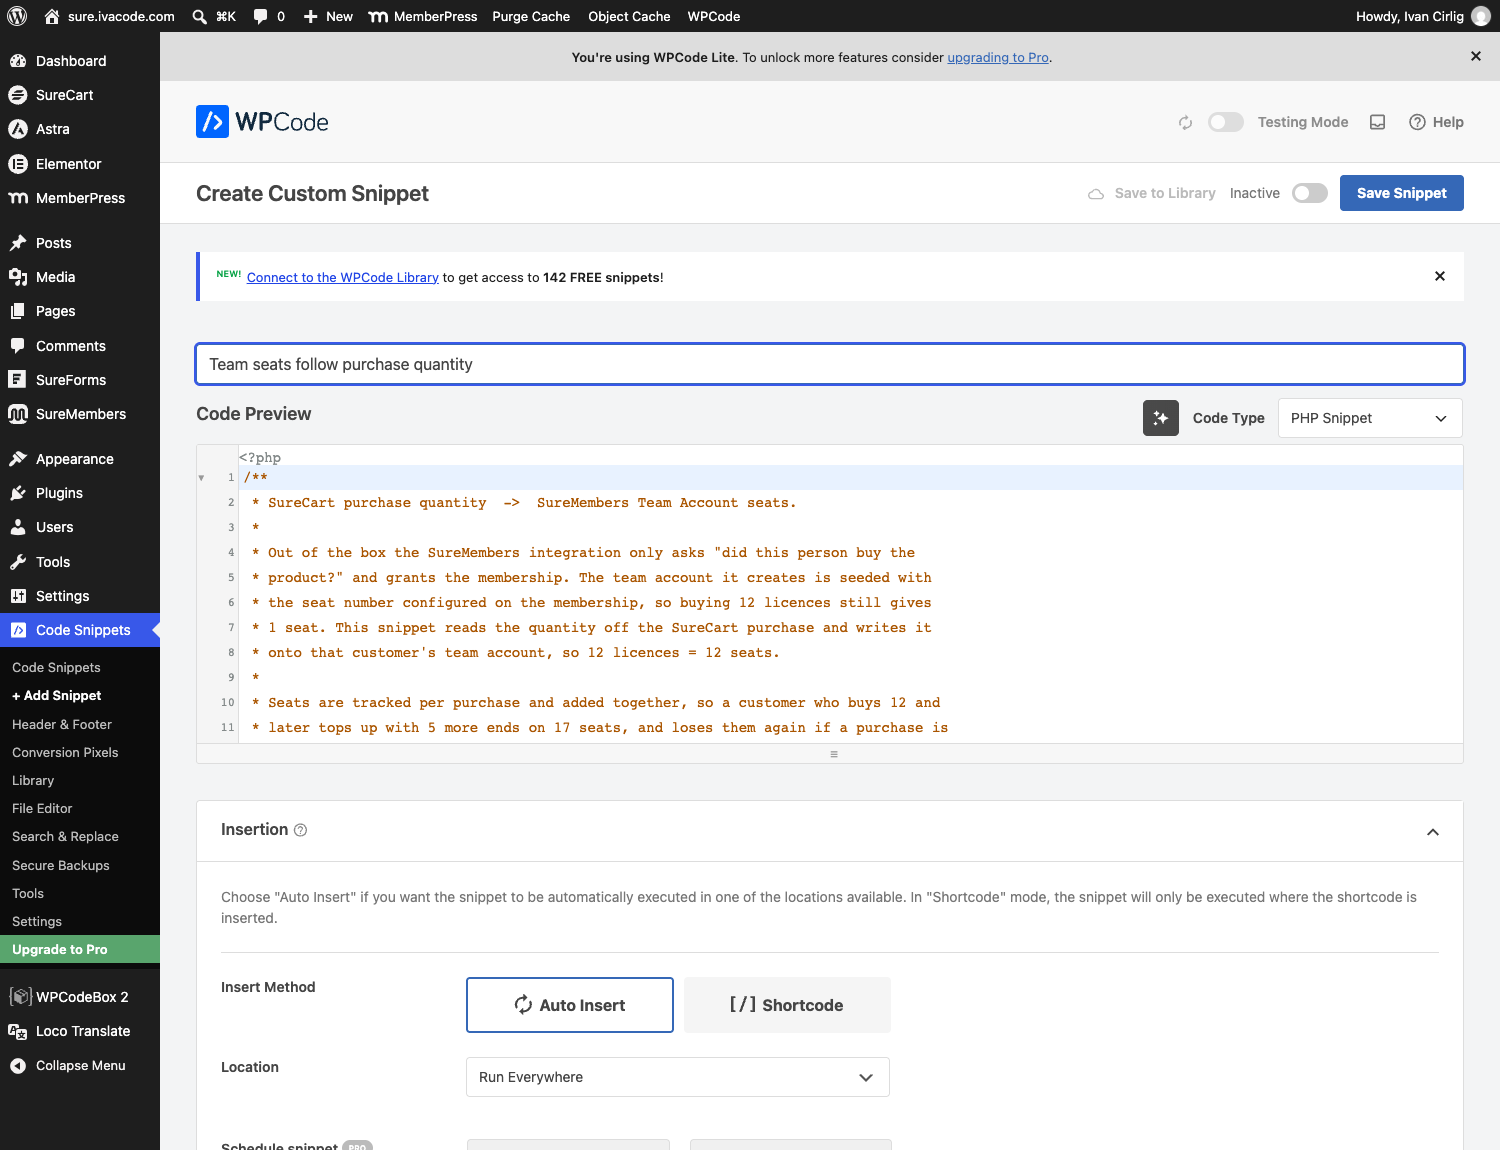Collapse the Insertion panel chevron
Viewport: 1500px width, 1150px height.
(1433, 832)
